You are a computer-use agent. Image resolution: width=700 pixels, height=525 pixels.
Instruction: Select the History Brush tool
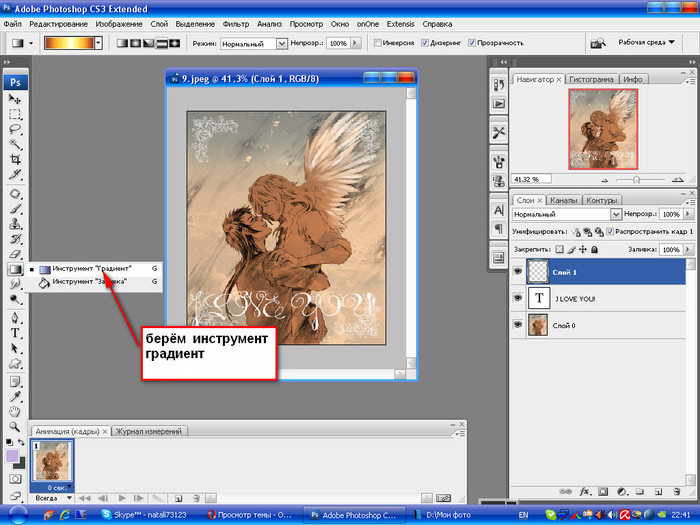[x=15, y=239]
